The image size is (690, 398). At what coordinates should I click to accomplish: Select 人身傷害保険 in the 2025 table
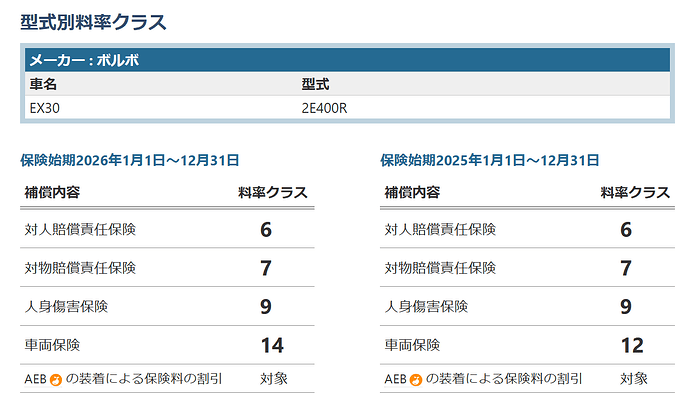point(426,306)
